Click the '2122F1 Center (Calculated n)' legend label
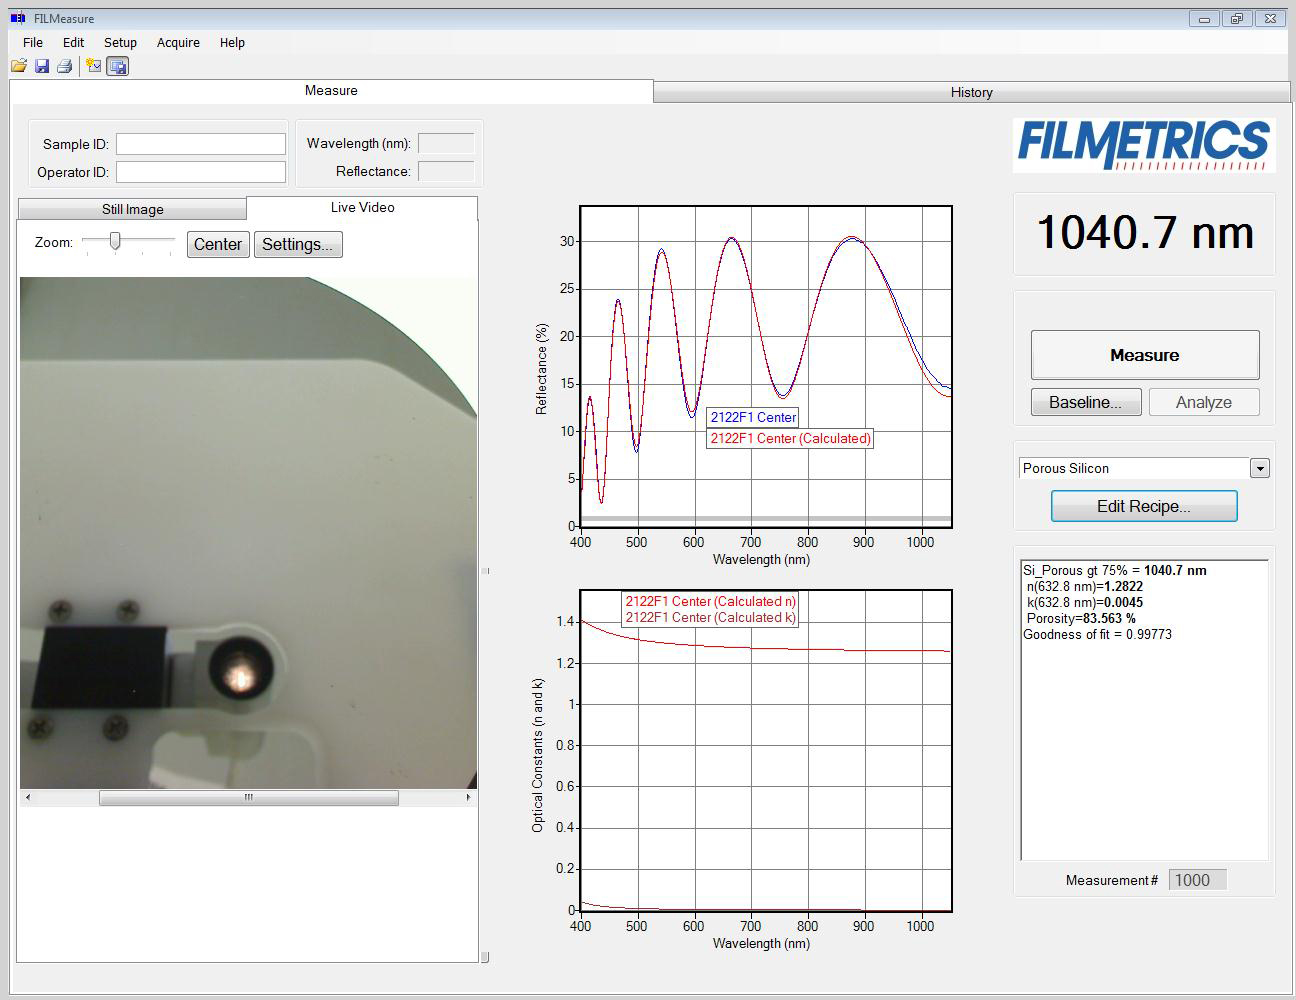 tap(711, 601)
